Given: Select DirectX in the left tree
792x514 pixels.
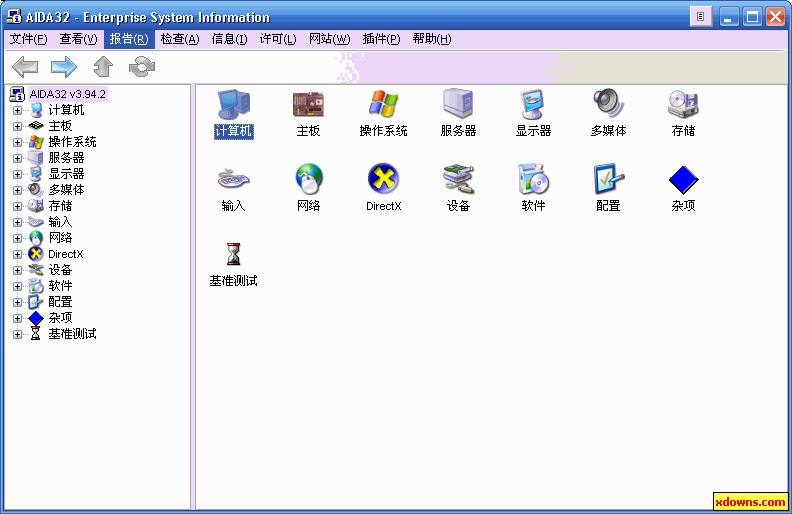Looking at the screenshot, I should point(66,254).
